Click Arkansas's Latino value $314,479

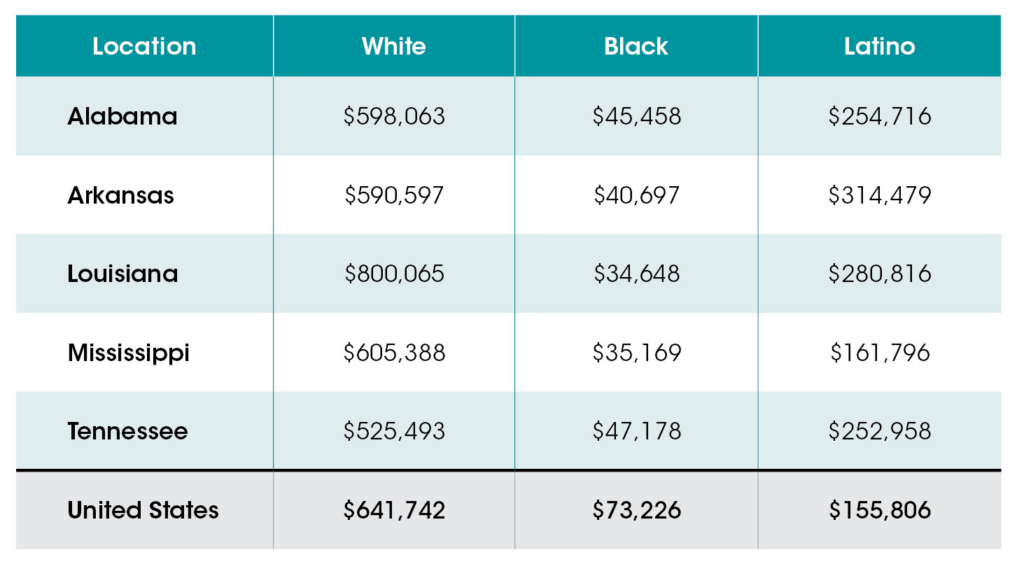pos(879,195)
